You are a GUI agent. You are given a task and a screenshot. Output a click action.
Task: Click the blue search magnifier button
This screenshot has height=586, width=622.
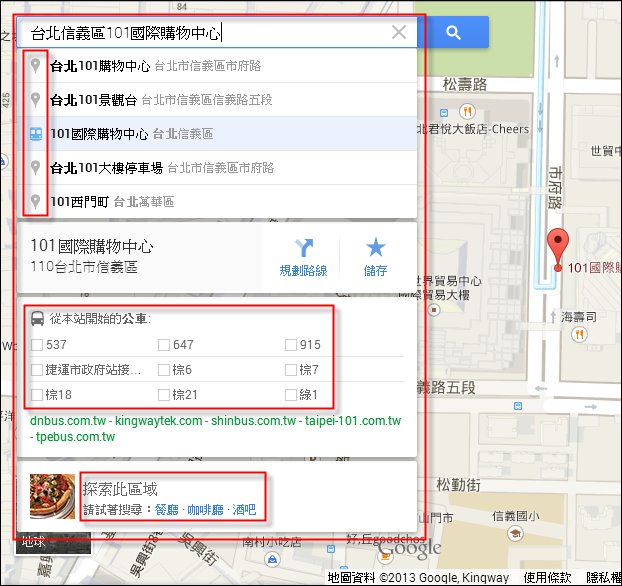(x=453, y=33)
